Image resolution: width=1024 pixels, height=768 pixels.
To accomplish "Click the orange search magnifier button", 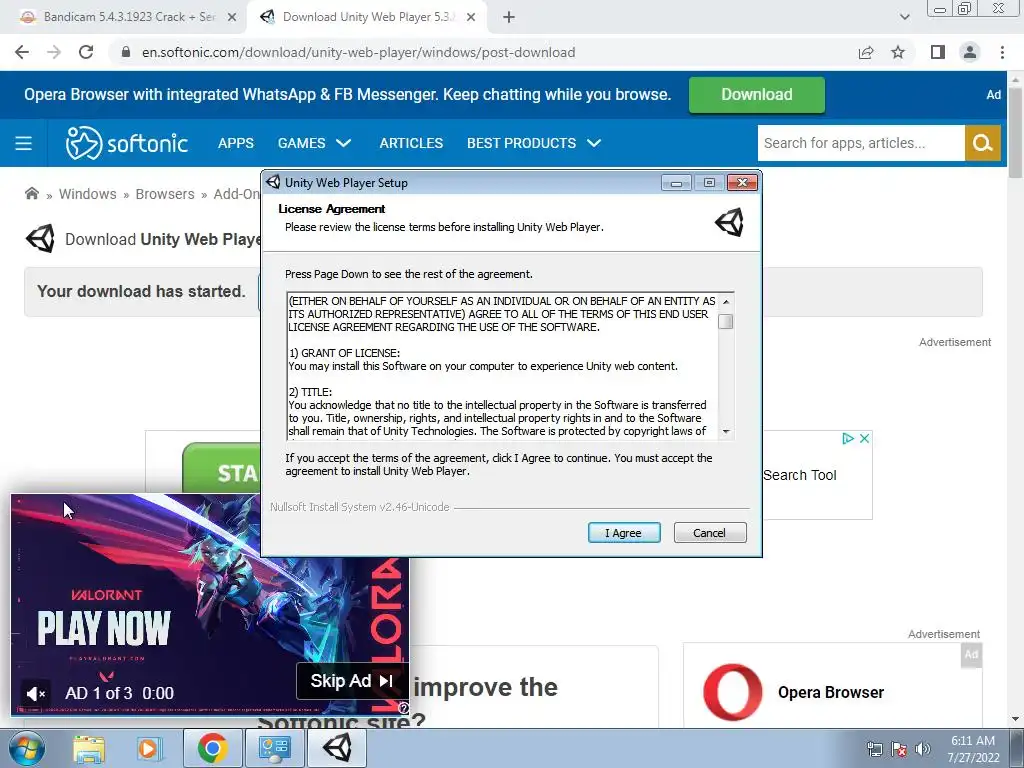I will [x=982, y=143].
